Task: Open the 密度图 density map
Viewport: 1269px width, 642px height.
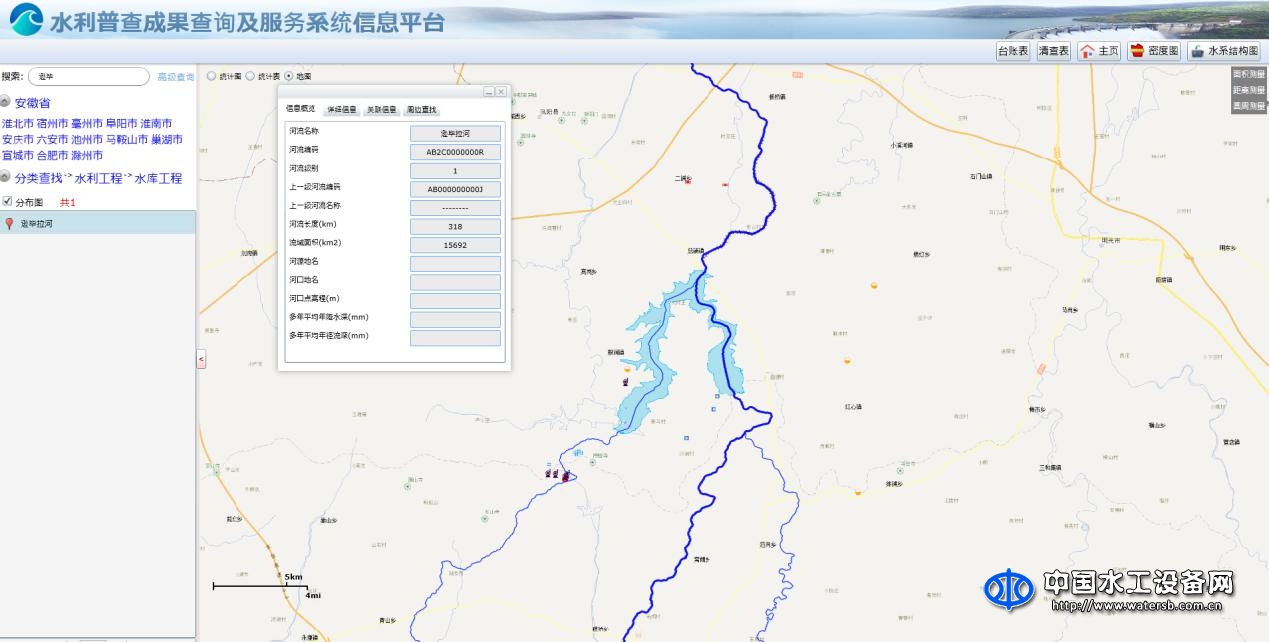Action: (x=1153, y=51)
